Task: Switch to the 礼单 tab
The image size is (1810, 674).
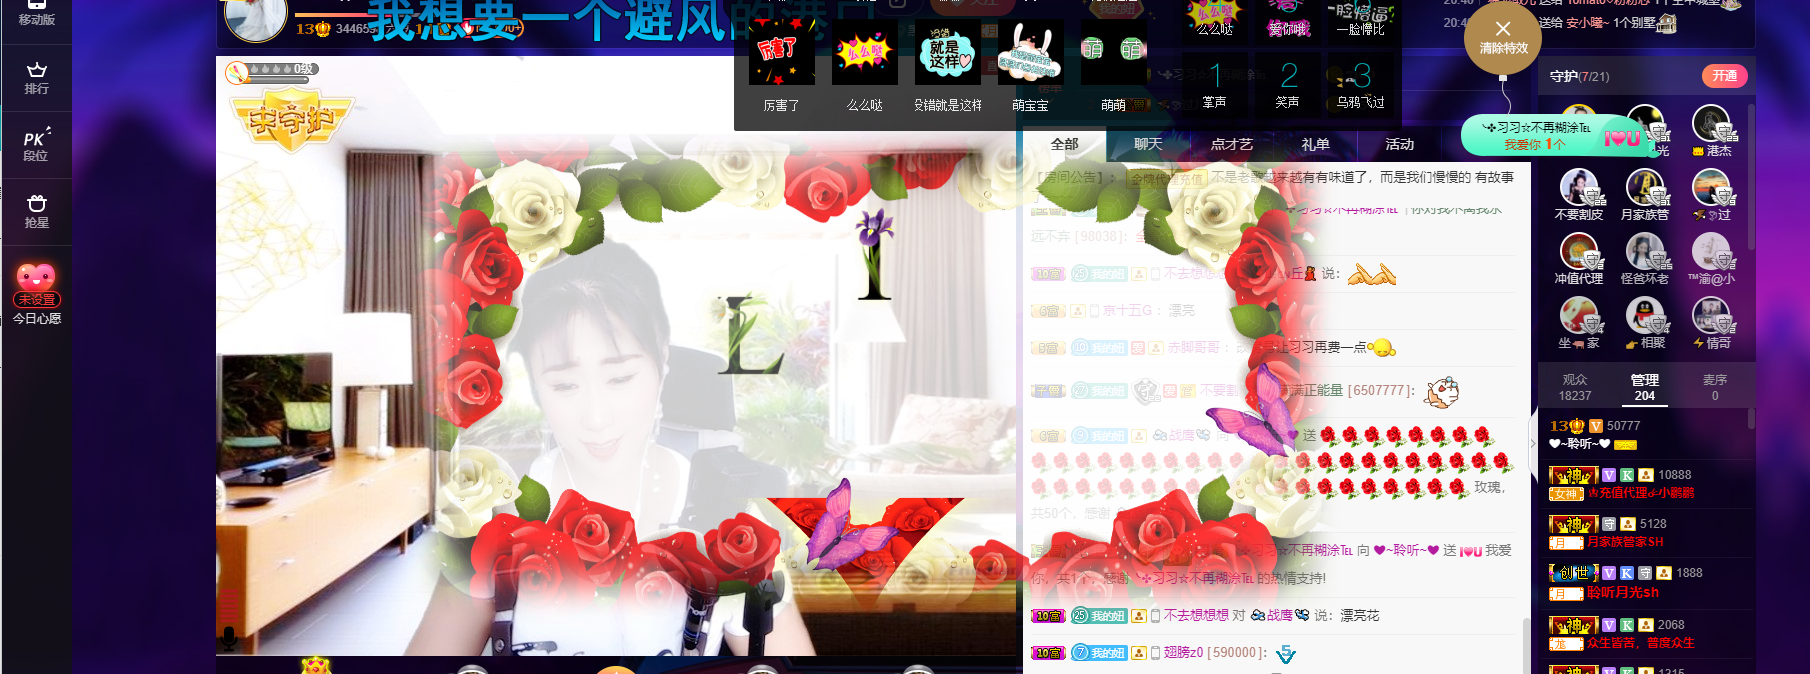Action: [x=1315, y=144]
